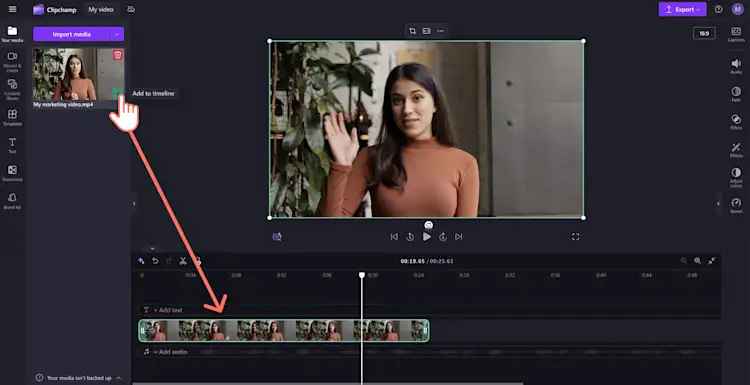
Task: Fit timeline to screen
Action: (712, 261)
